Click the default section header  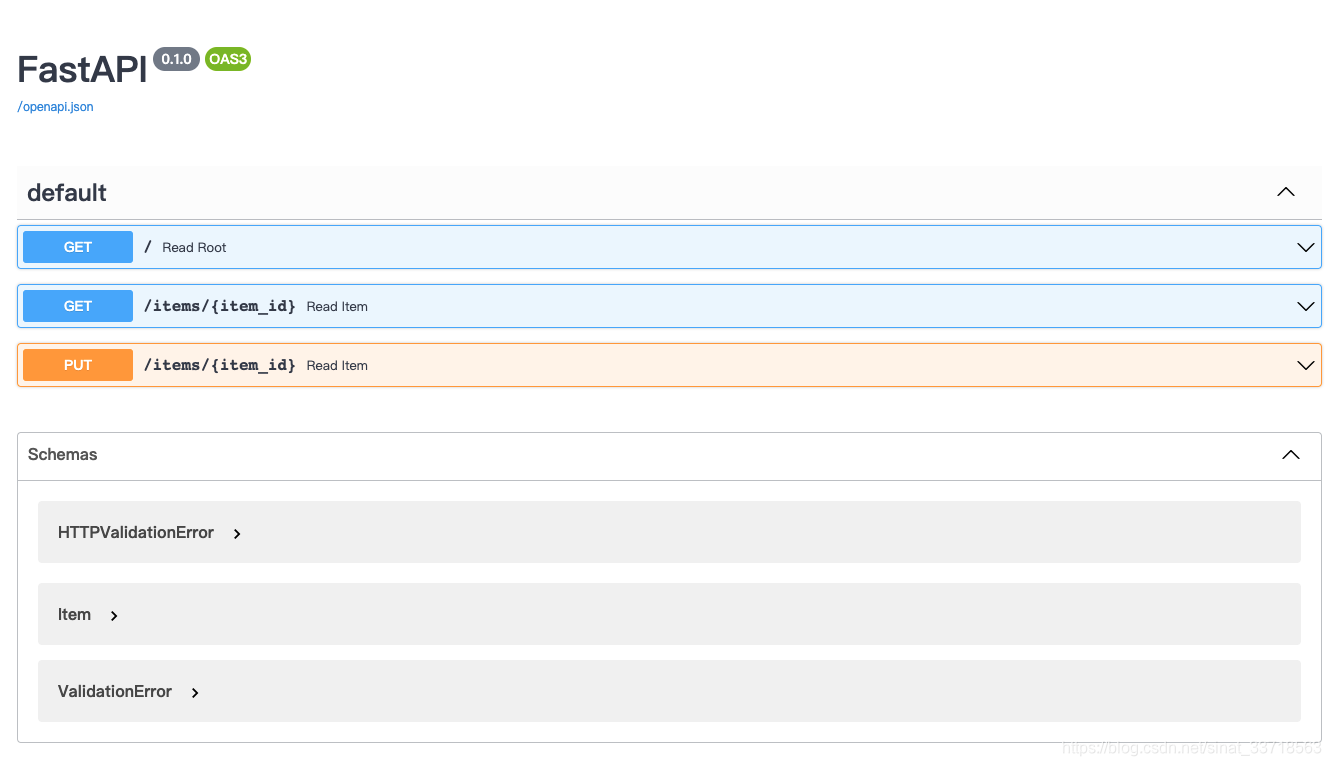click(66, 192)
